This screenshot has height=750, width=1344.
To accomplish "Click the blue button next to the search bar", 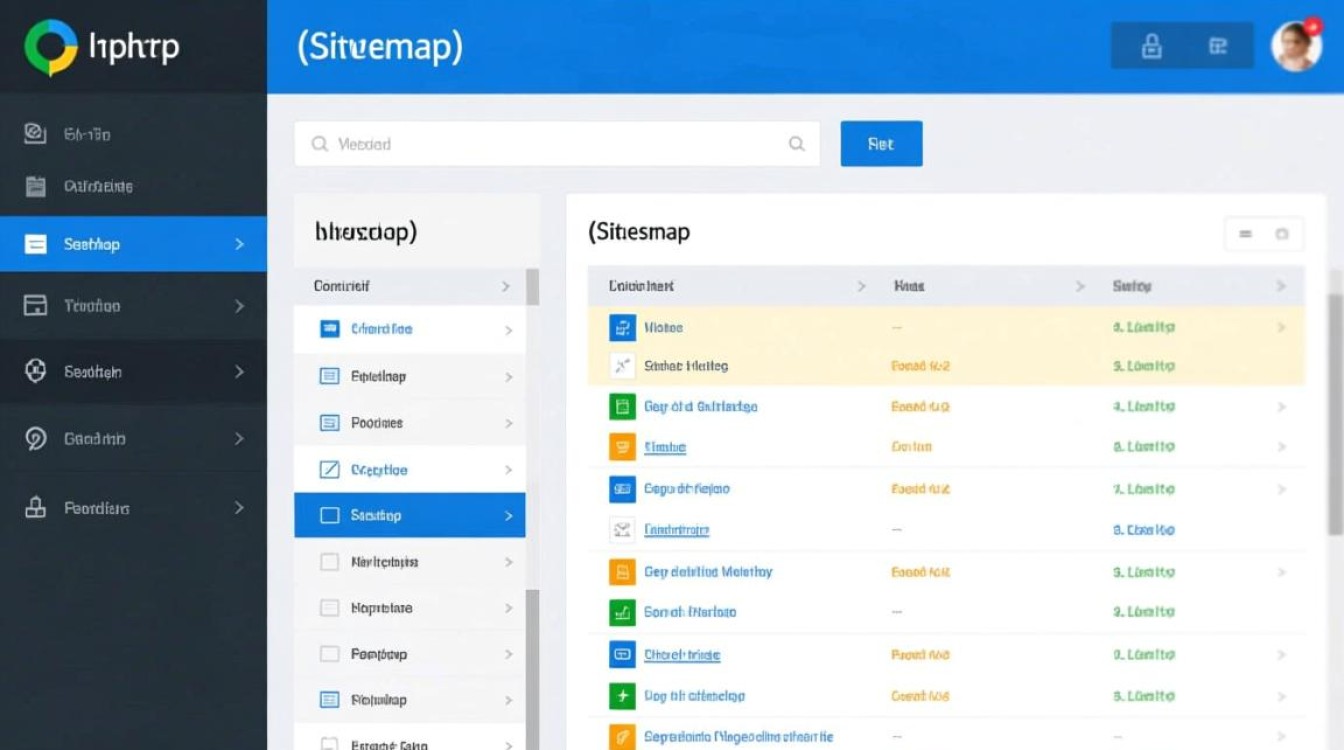I will point(881,144).
